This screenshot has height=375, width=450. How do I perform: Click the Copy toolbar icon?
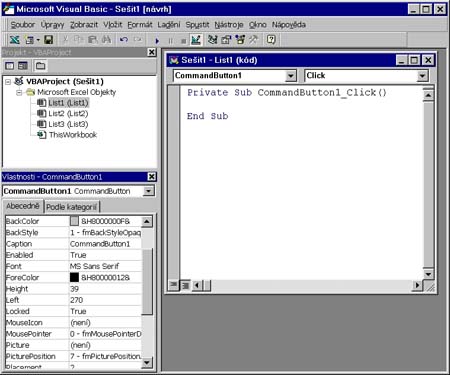click(79, 40)
